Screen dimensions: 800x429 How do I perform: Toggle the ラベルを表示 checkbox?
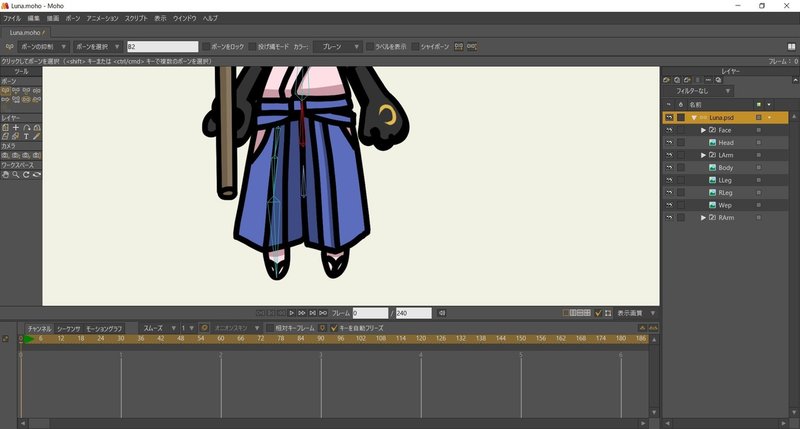[370, 46]
